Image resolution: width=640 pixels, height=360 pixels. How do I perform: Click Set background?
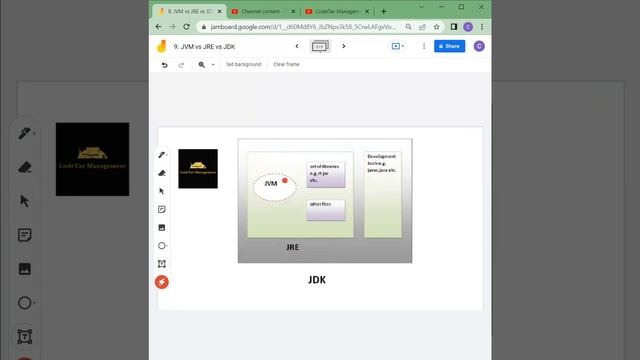point(244,64)
